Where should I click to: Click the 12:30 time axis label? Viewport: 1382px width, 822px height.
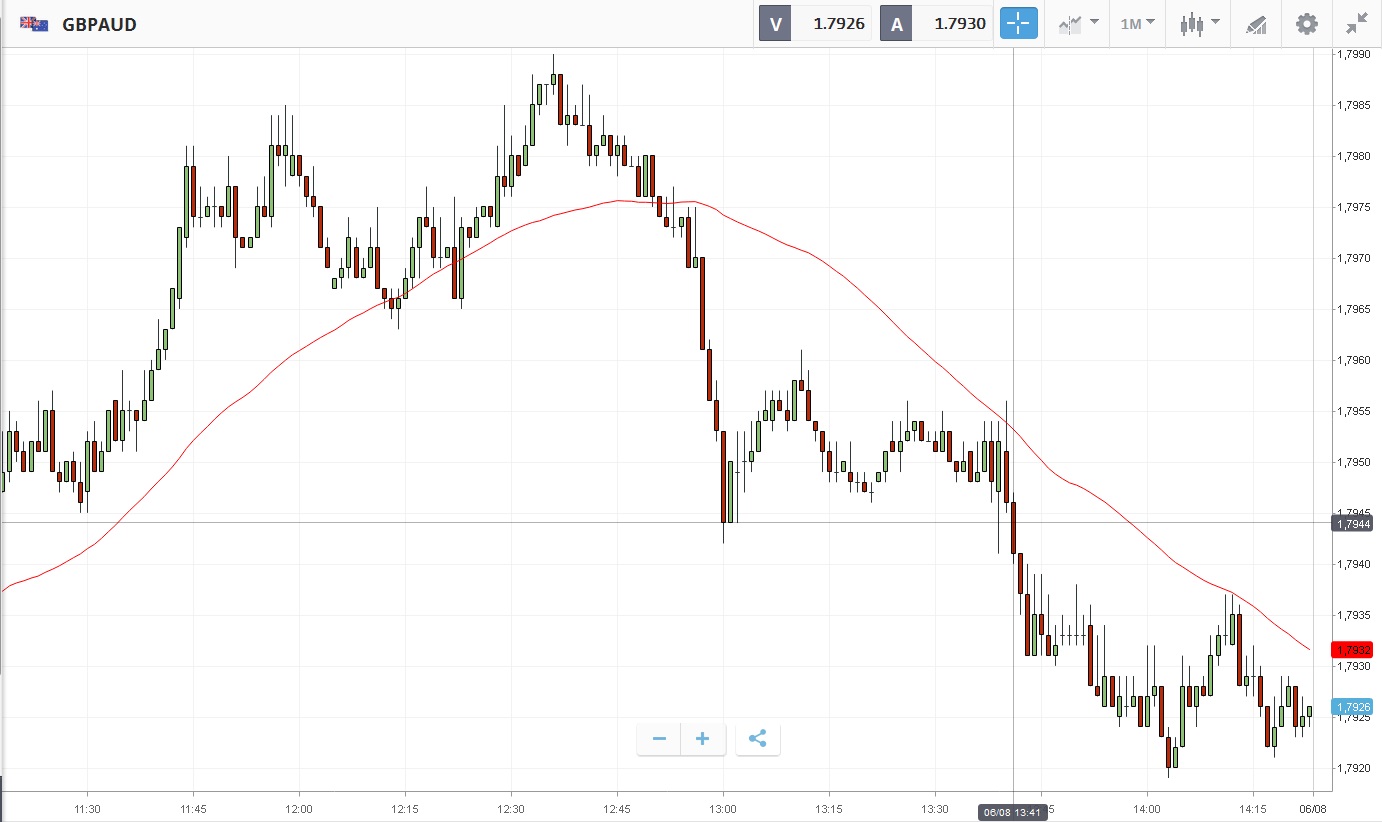pos(510,808)
